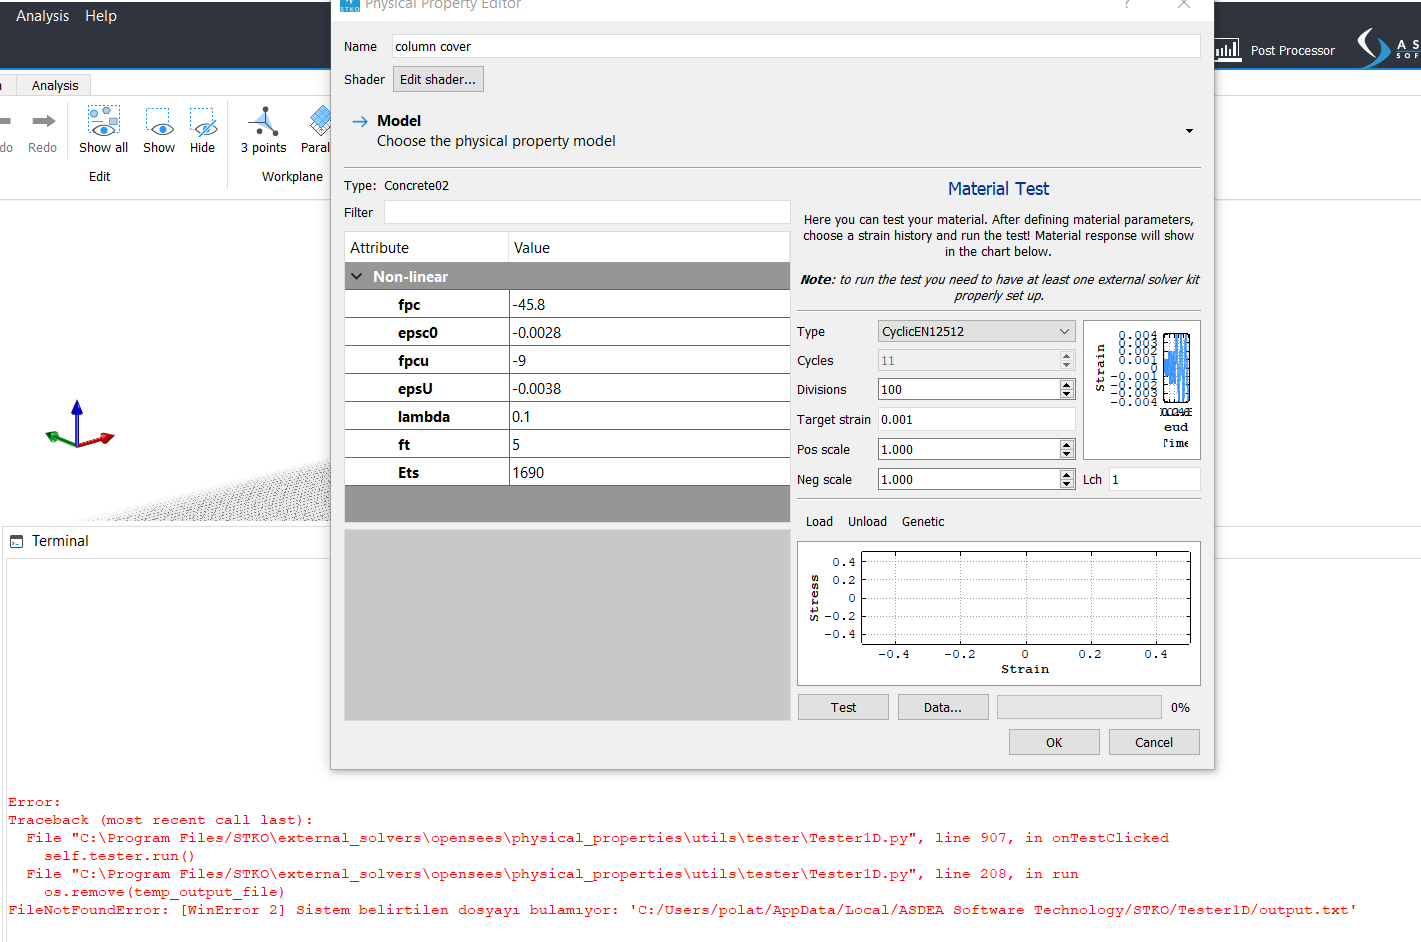Screen dimensions: 1421x942
Task: Collapse the Non-linear attribute group
Action: click(357, 276)
